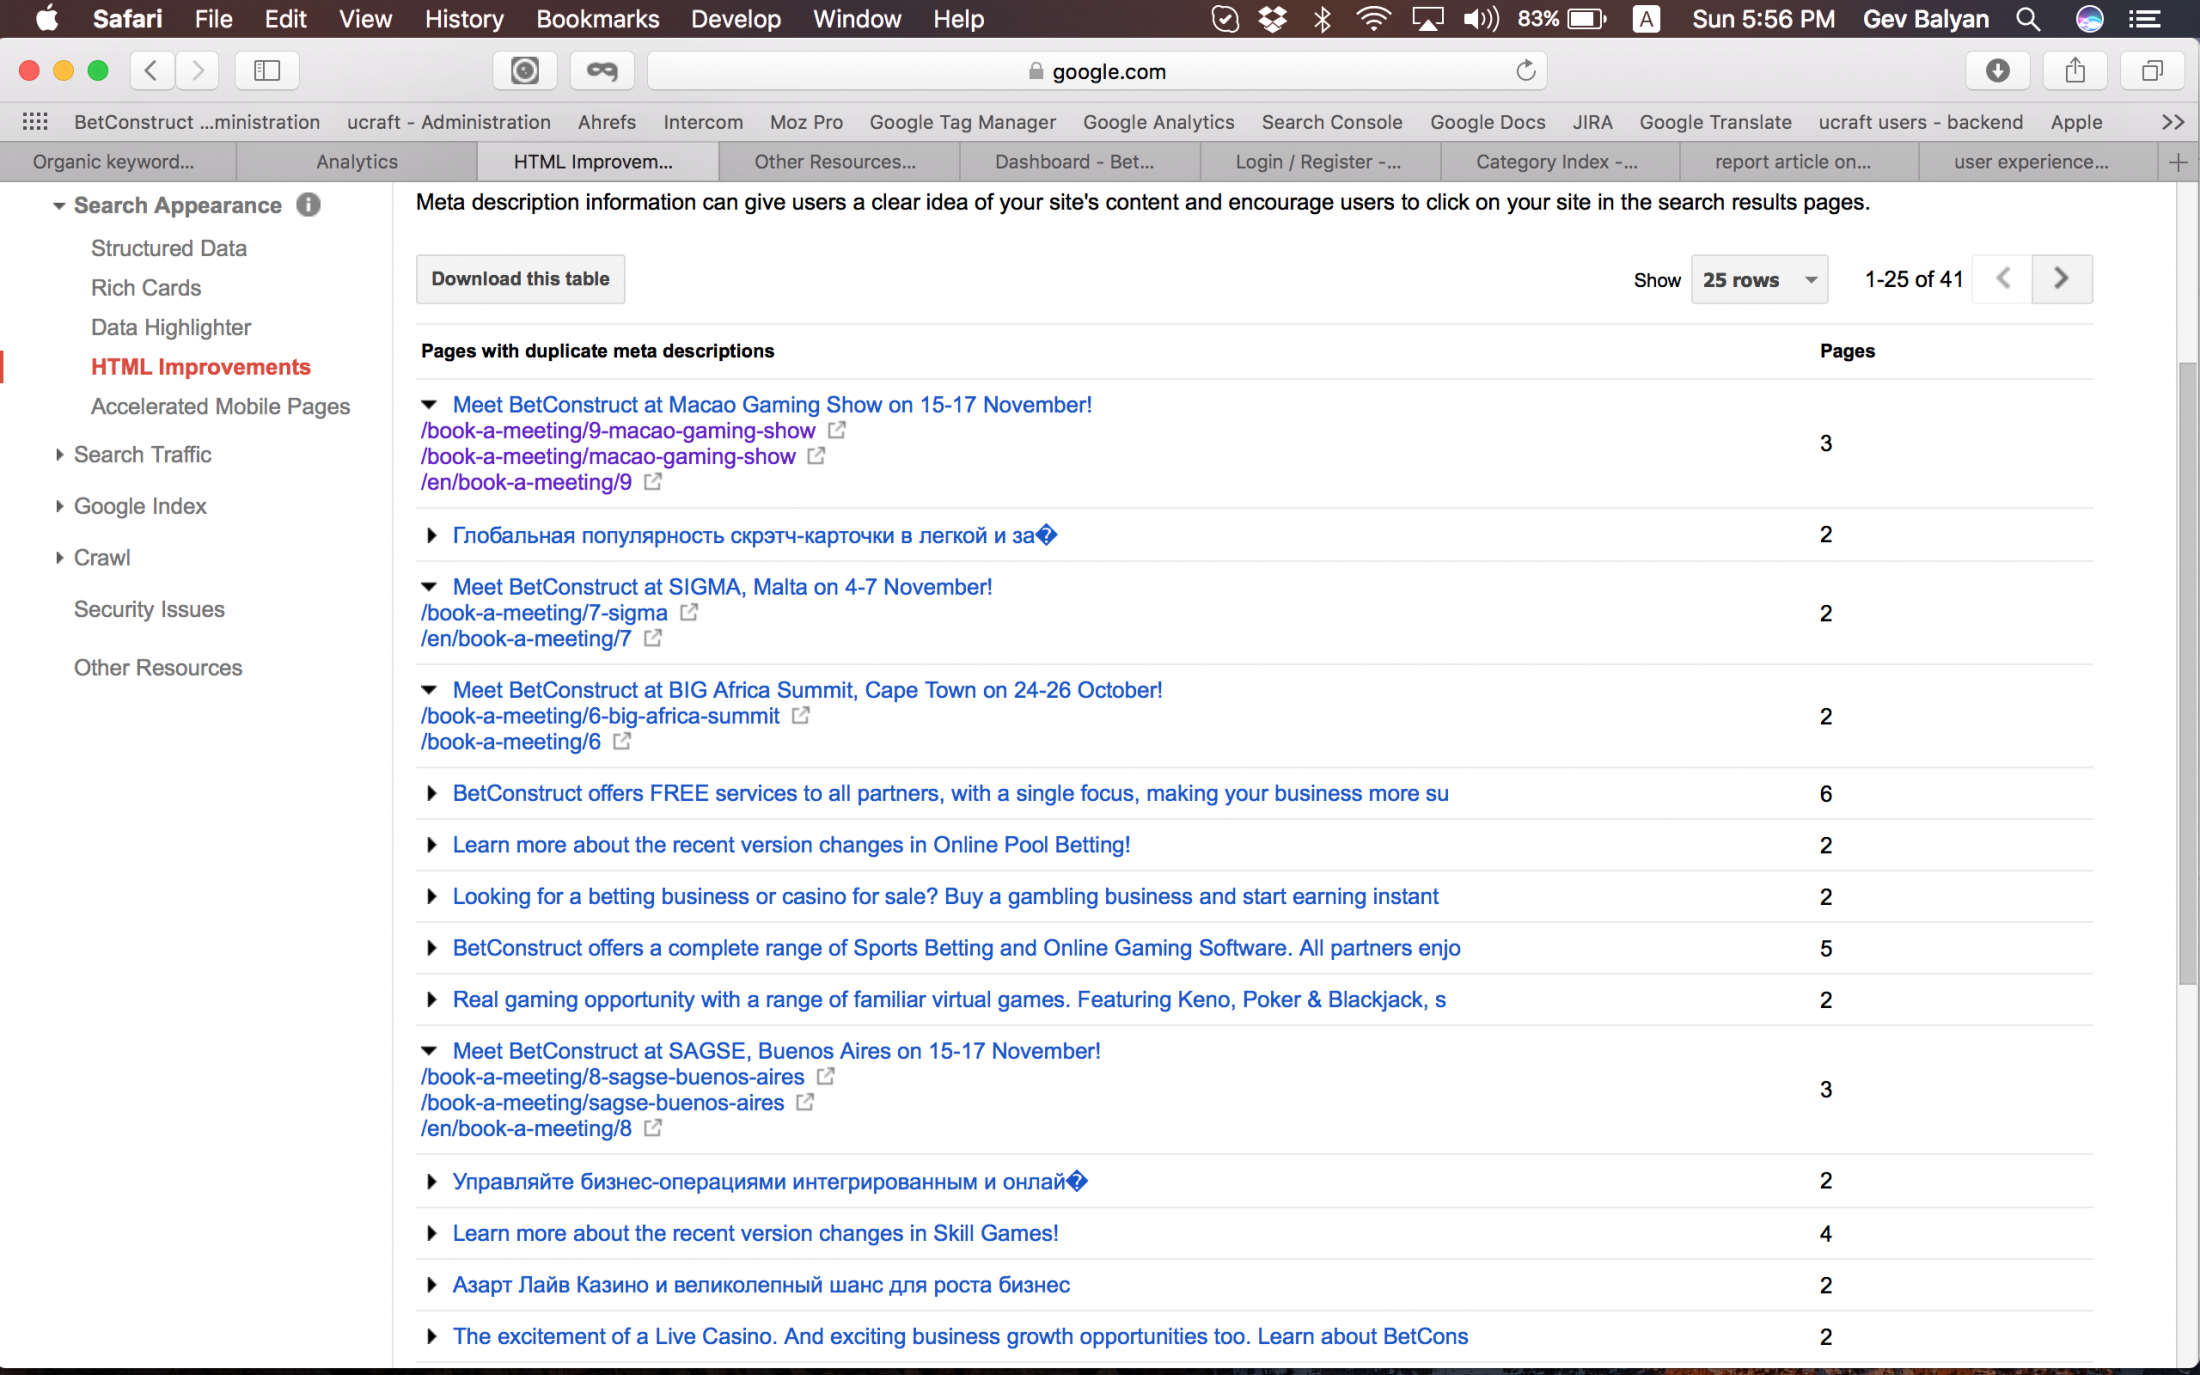This screenshot has width=2200, height=1375.
Task: Expand the Google Index section
Action: click(59, 506)
